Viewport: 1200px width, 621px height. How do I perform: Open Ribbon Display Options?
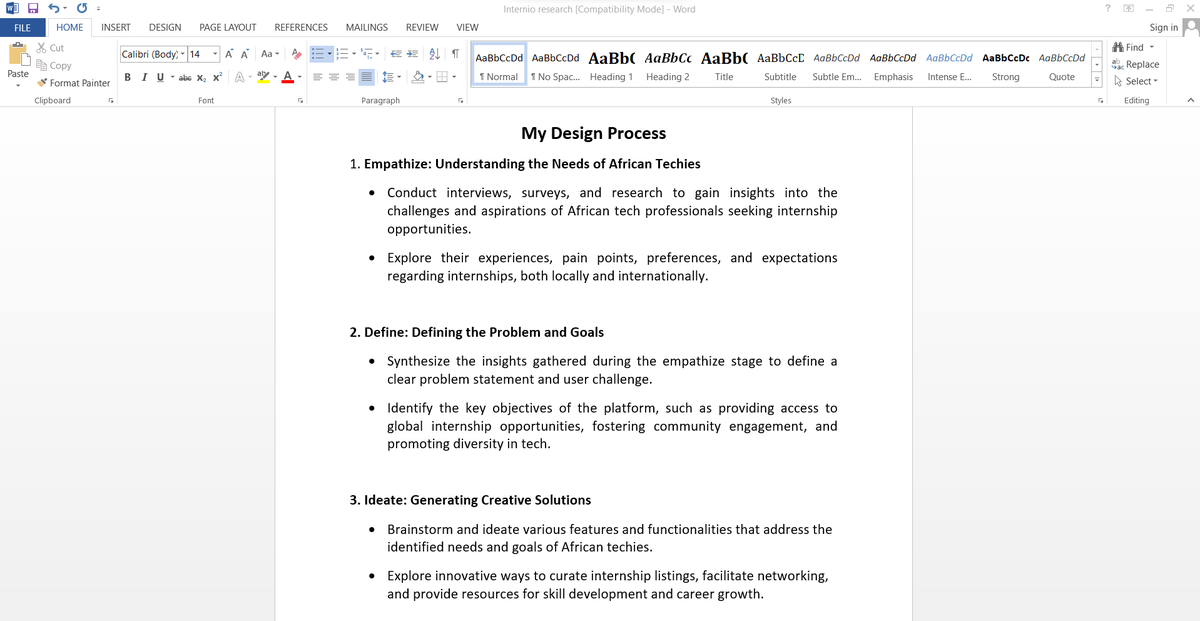click(1129, 9)
